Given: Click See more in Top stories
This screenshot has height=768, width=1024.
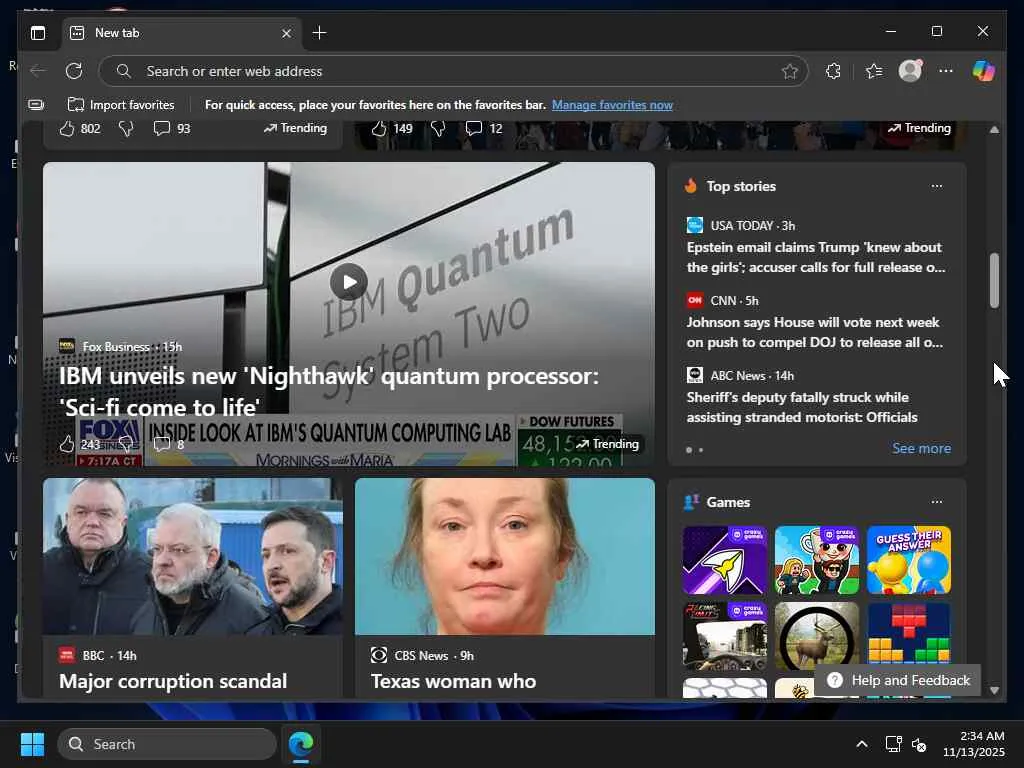Looking at the screenshot, I should click(x=921, y=449).
